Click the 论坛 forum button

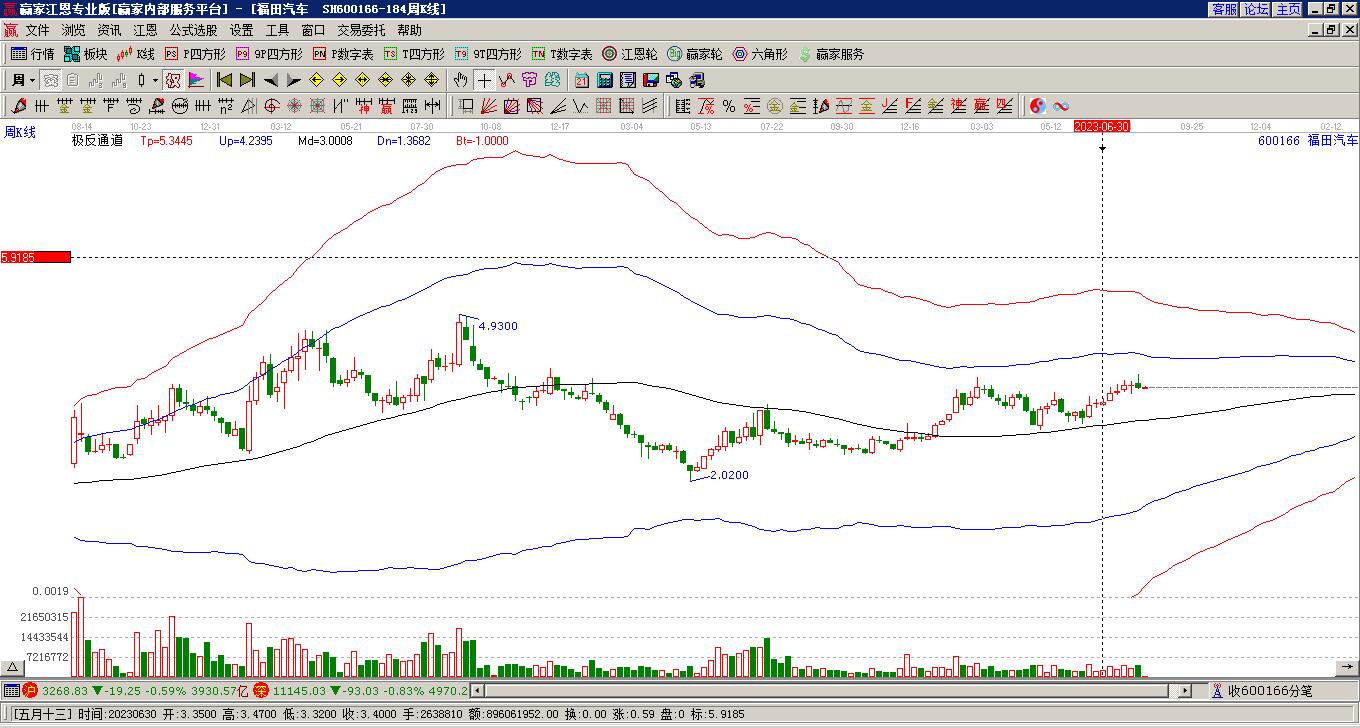[1256, 9]
